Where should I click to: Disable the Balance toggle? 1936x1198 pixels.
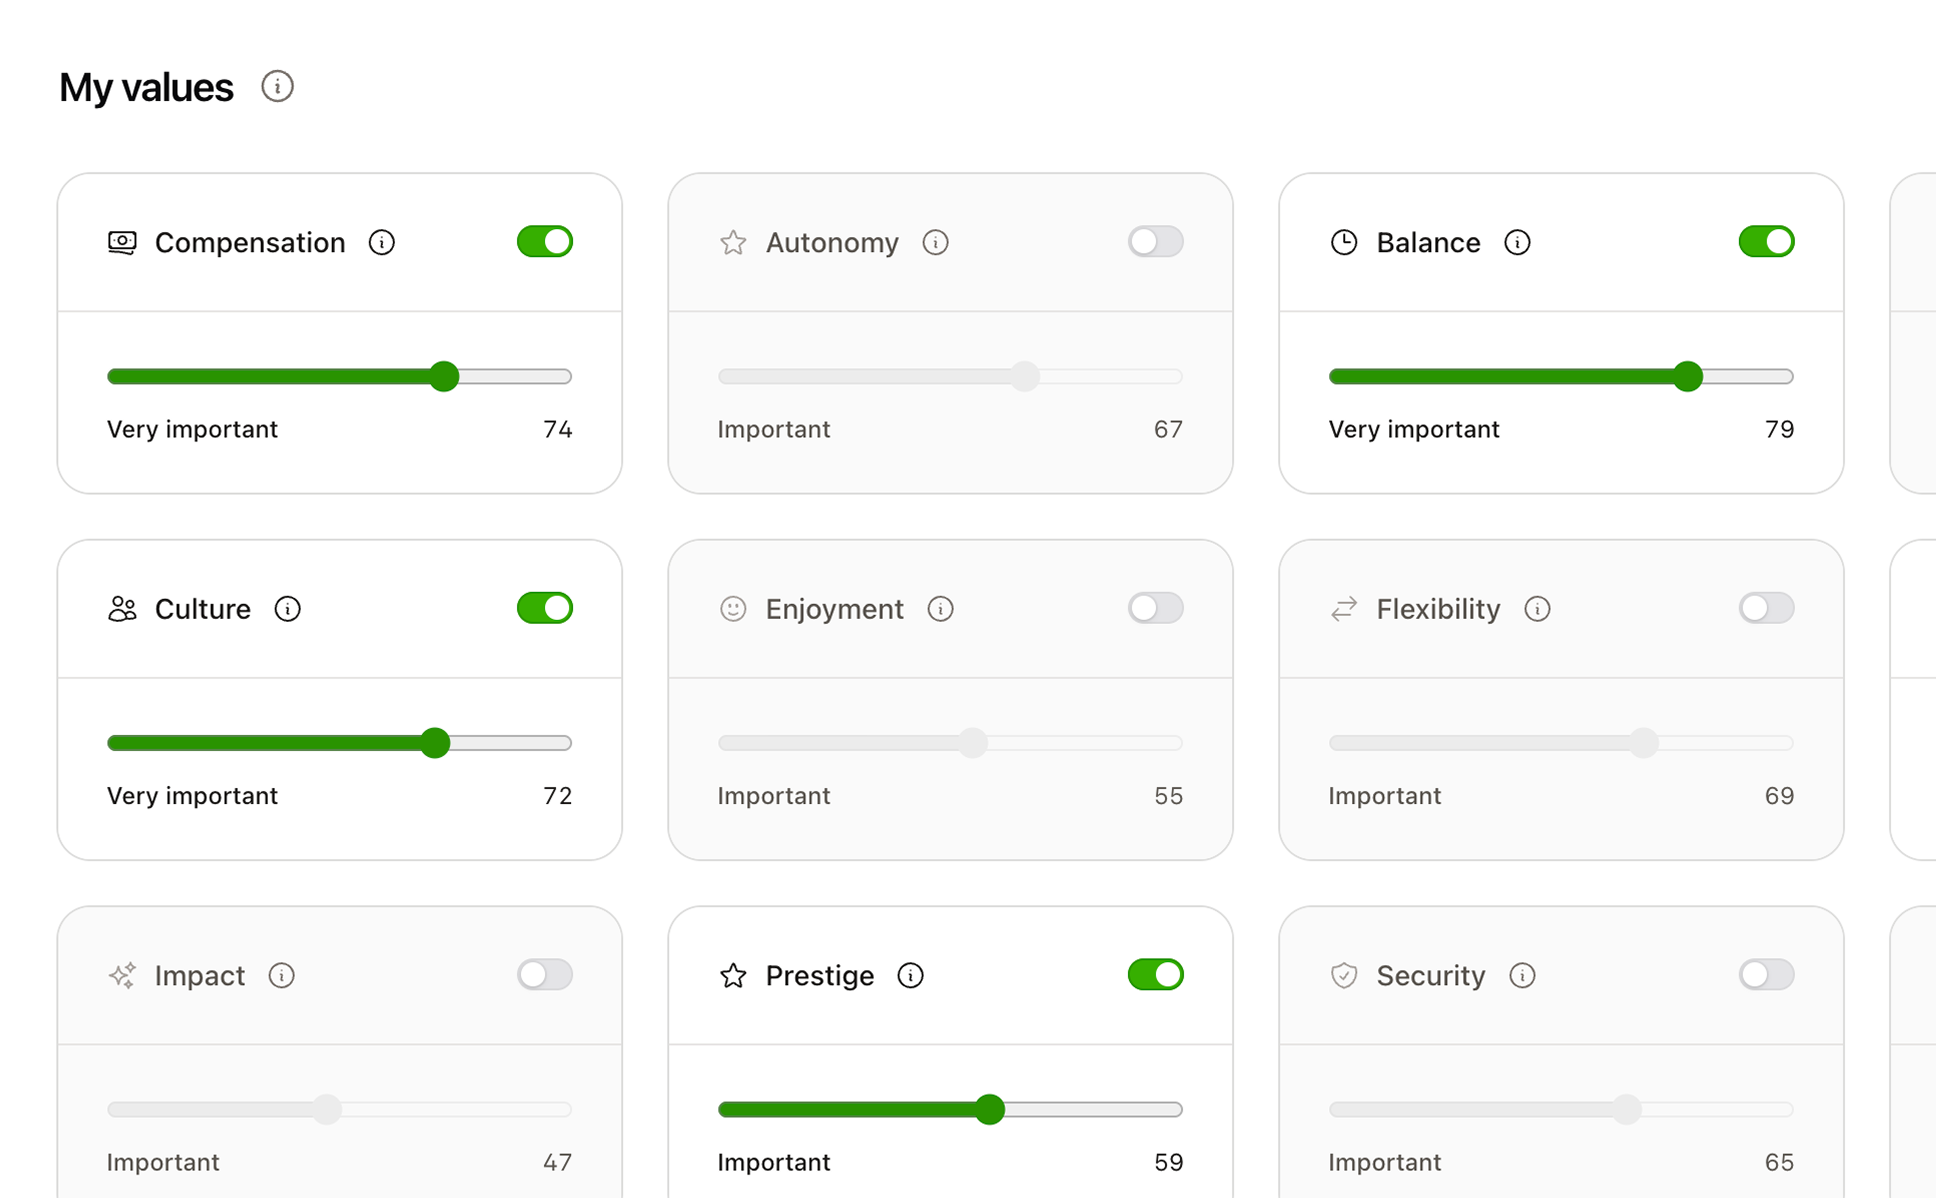click(1766, 241)
